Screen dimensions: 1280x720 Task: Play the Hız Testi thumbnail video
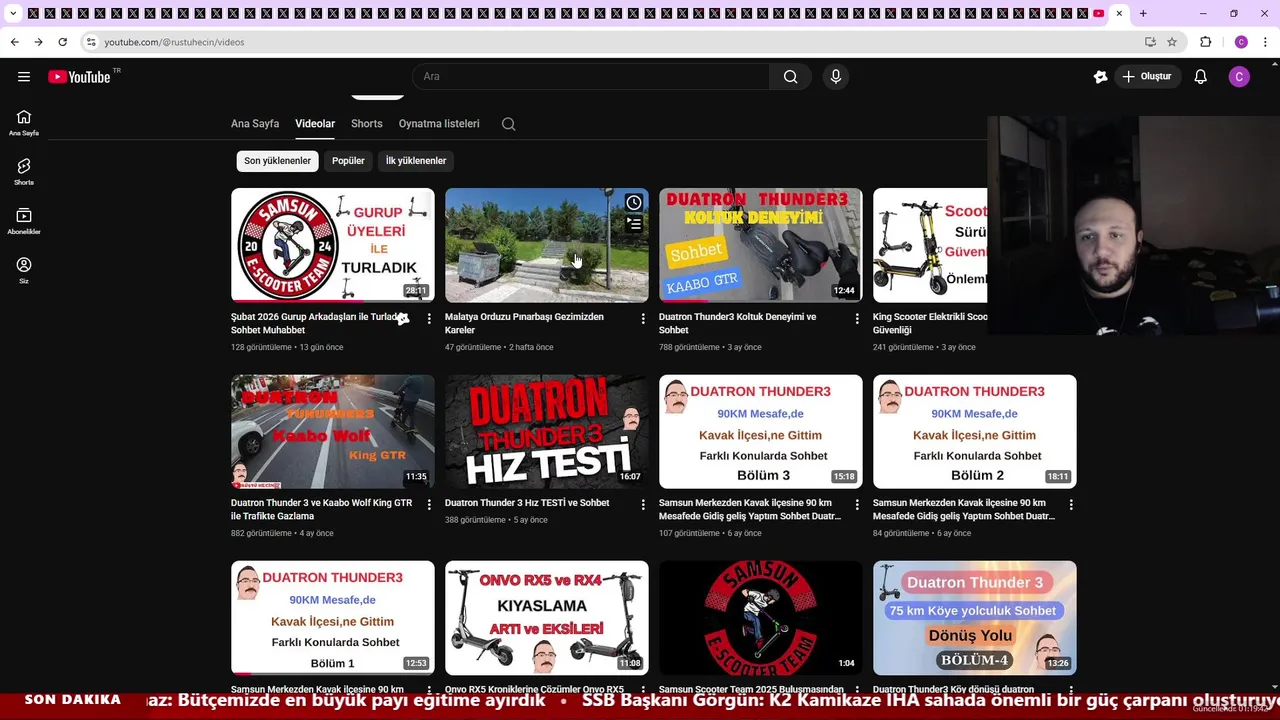547,431
